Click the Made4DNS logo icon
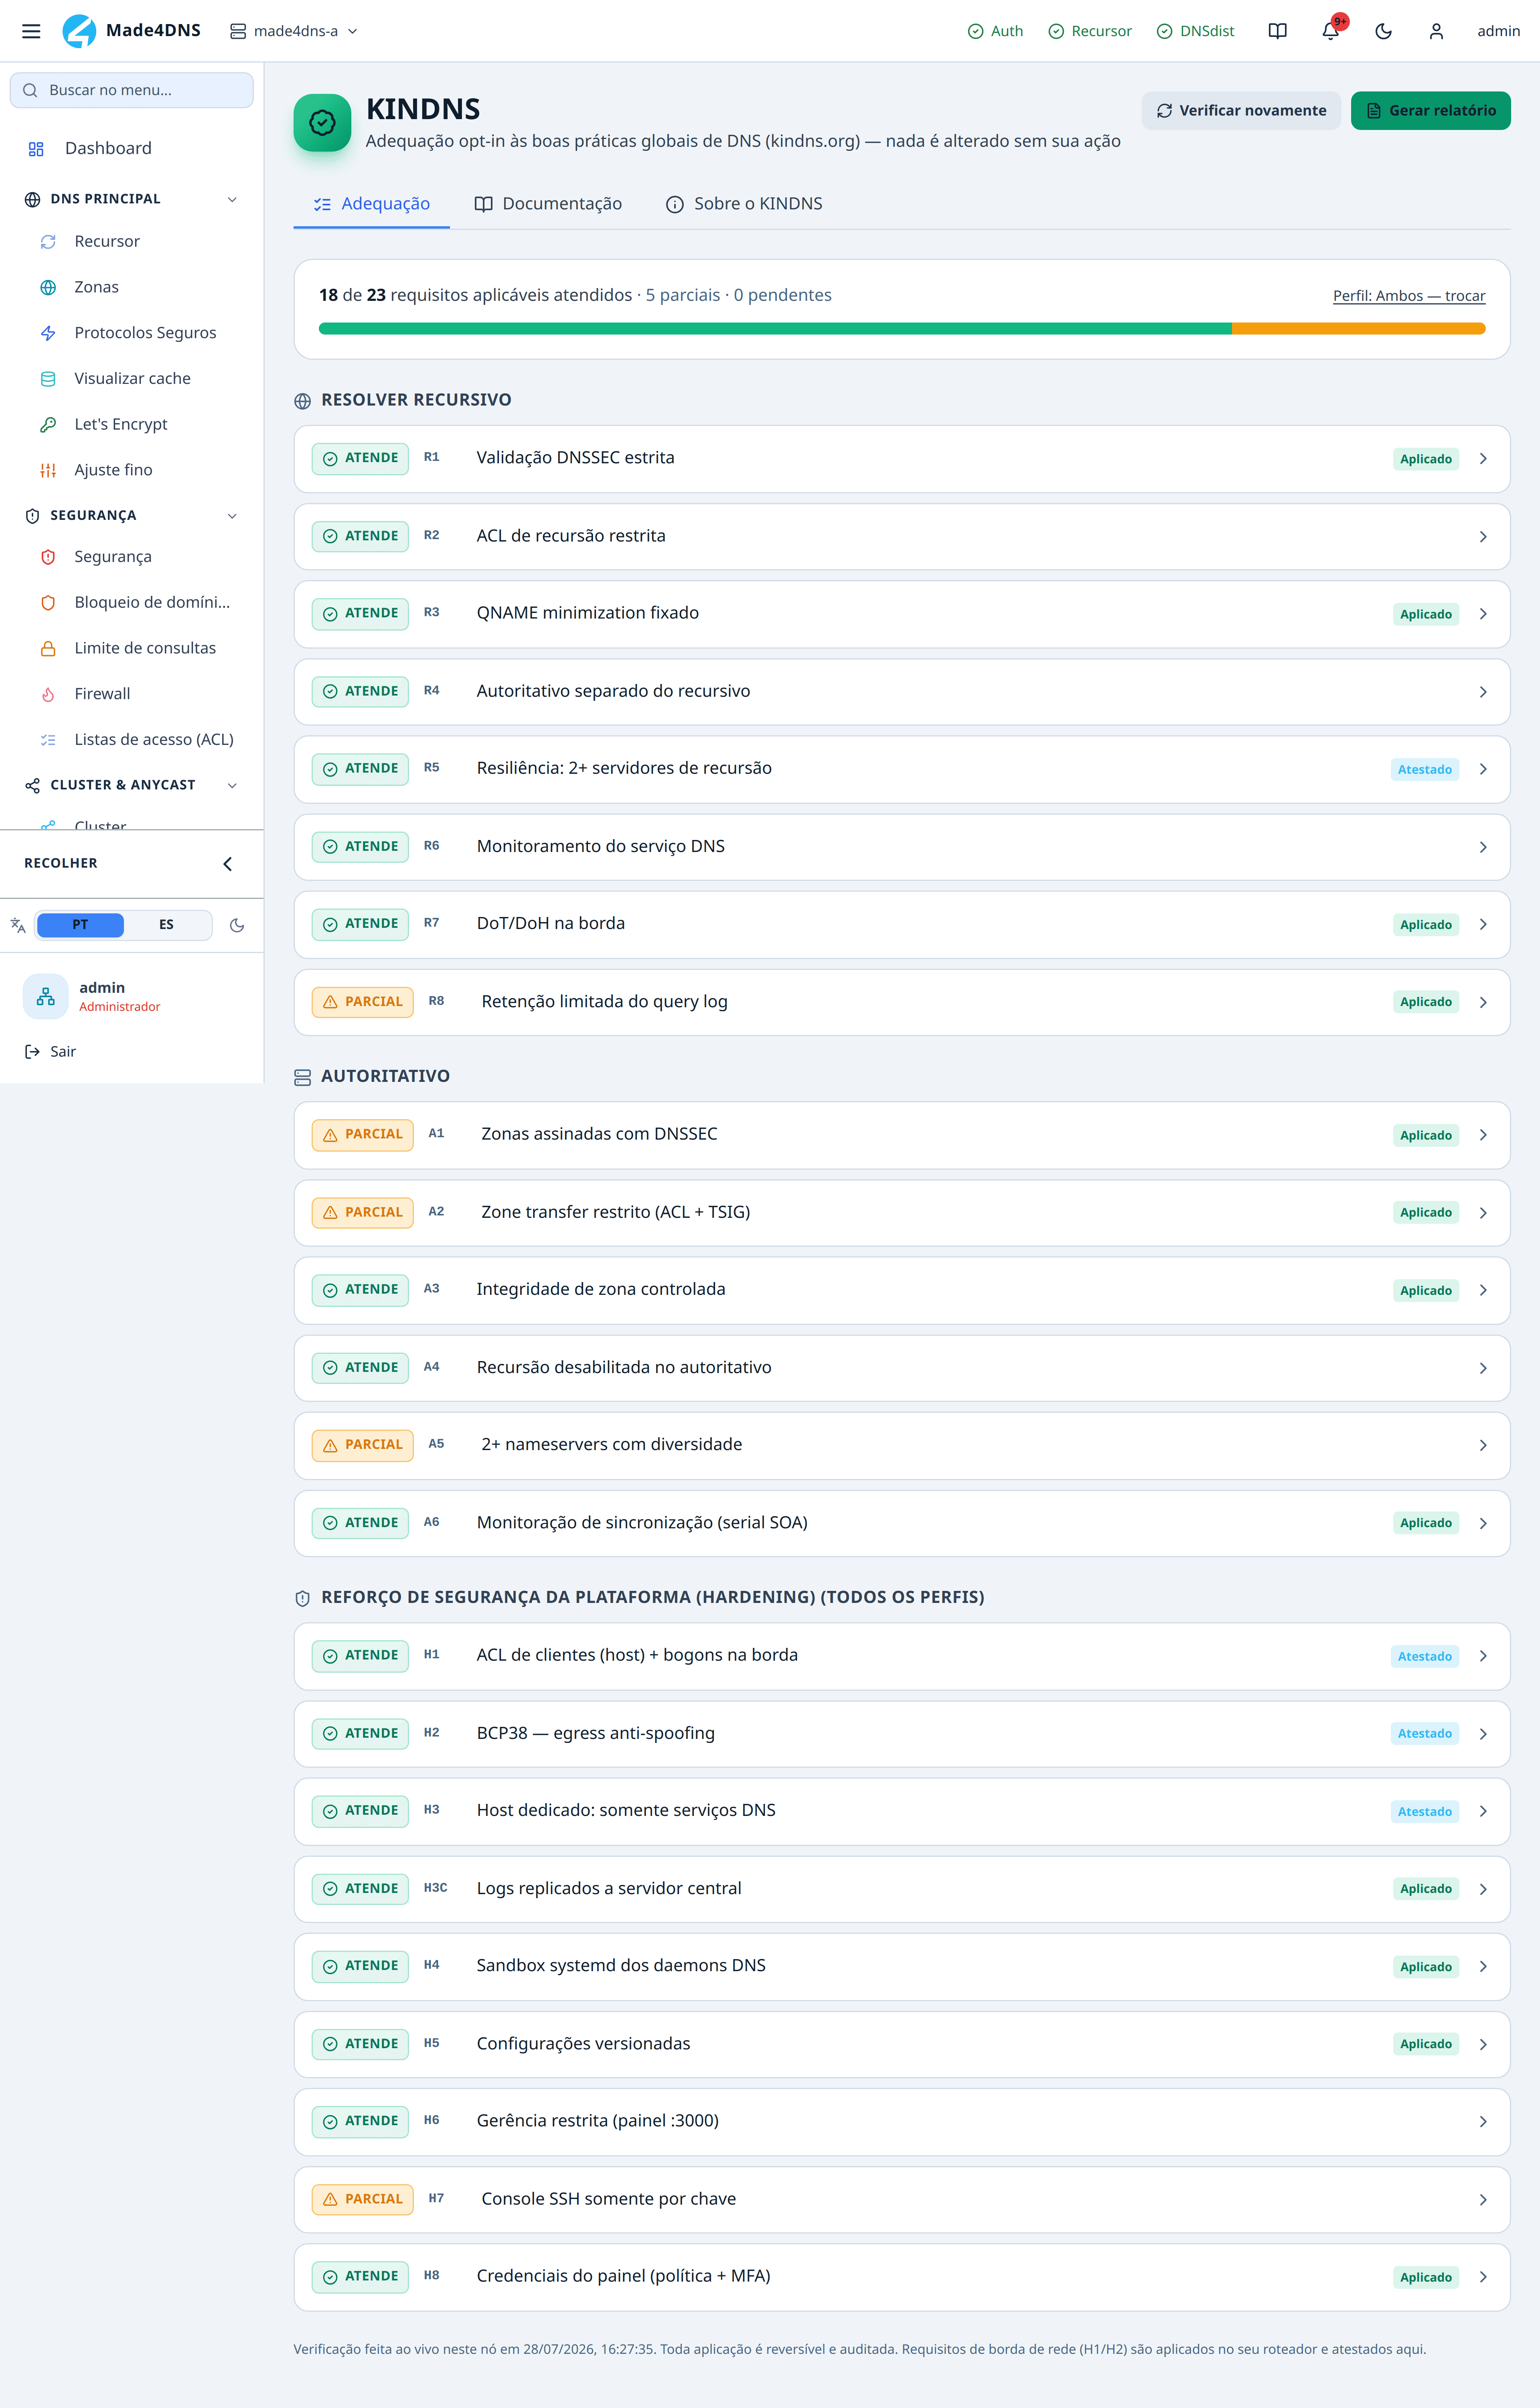The image size is (1540, 2408). point(79,31)
